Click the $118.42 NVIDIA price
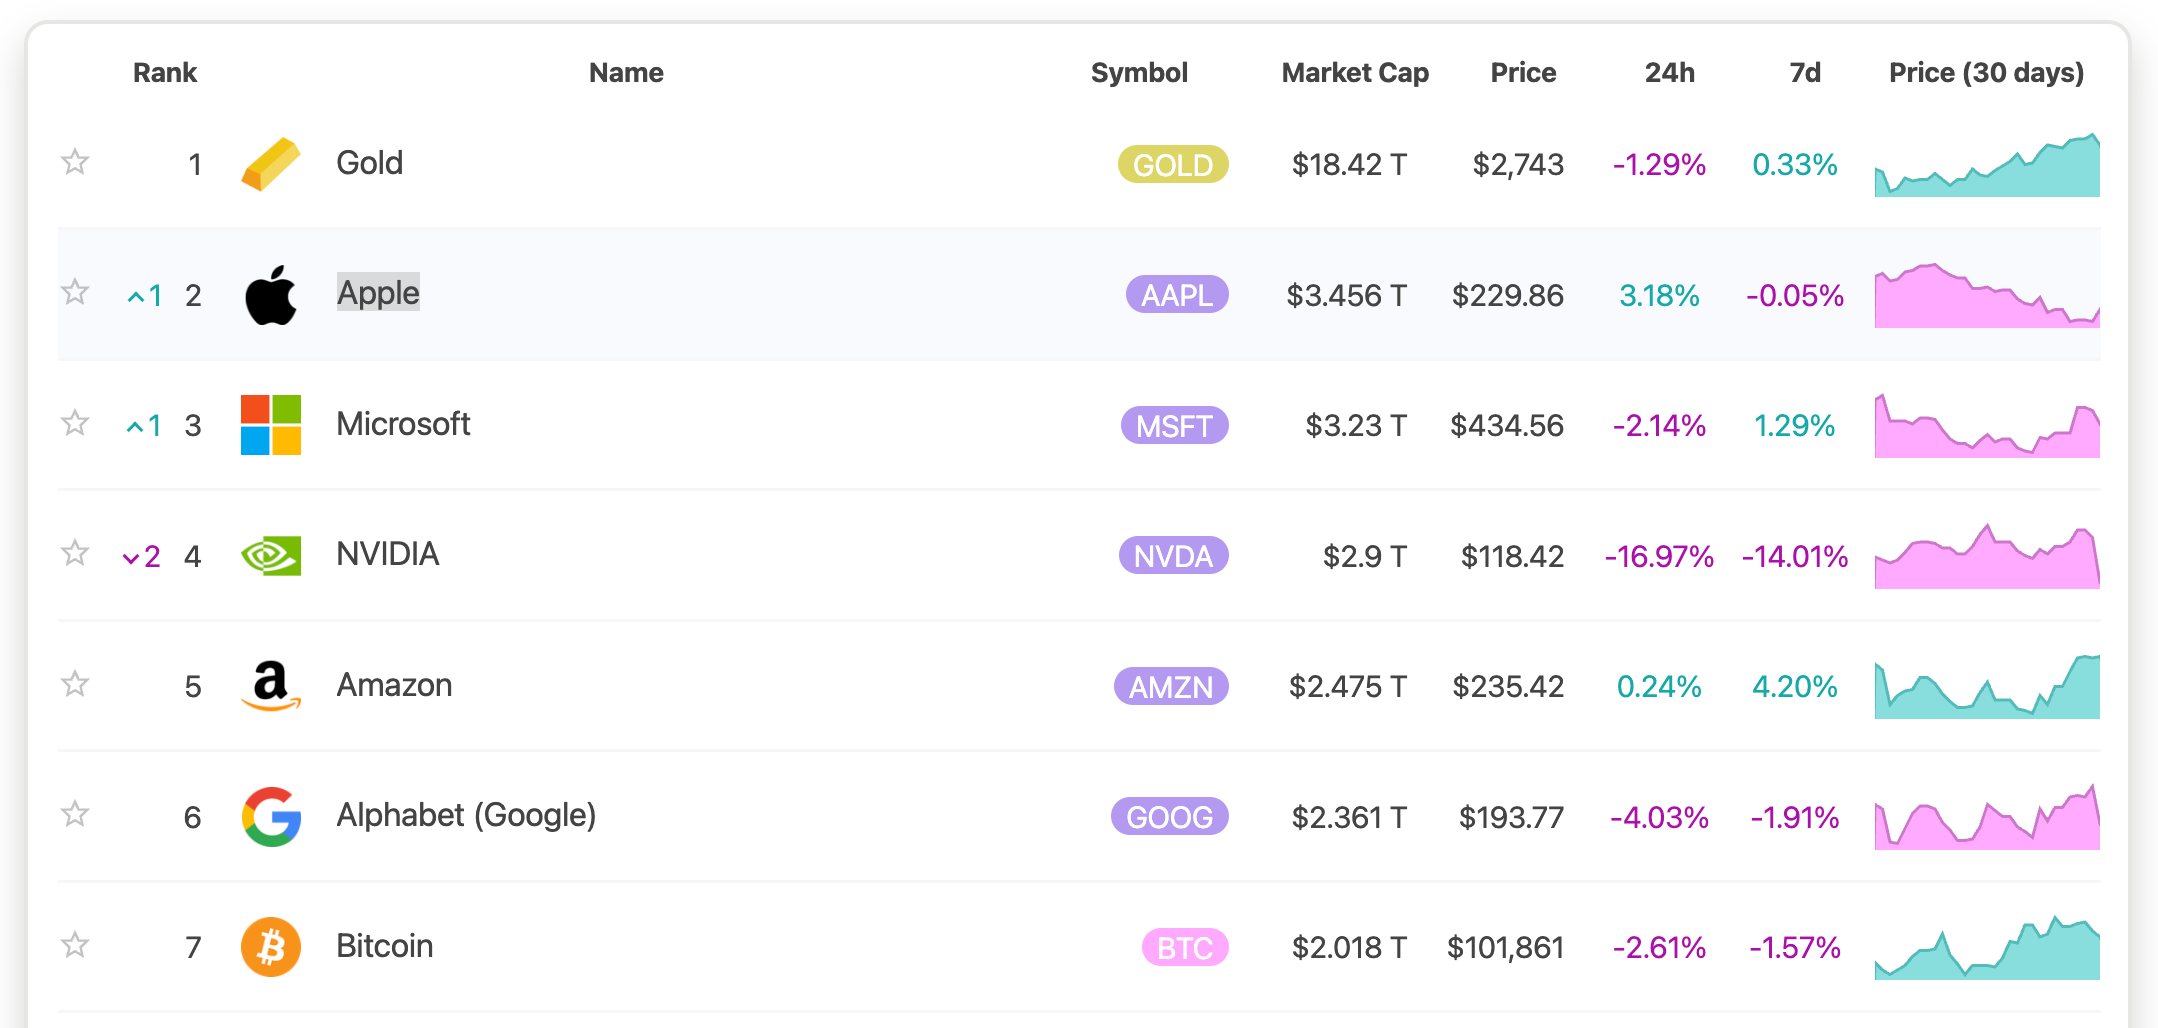2158x1028 pixels. tap(1512, 556)
